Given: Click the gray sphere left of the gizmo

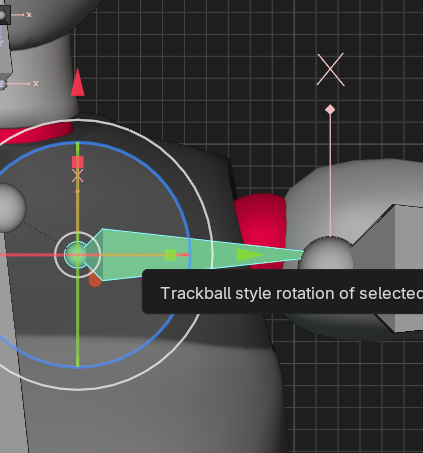Looking at the screenshot, I should (x=12, y=207).
